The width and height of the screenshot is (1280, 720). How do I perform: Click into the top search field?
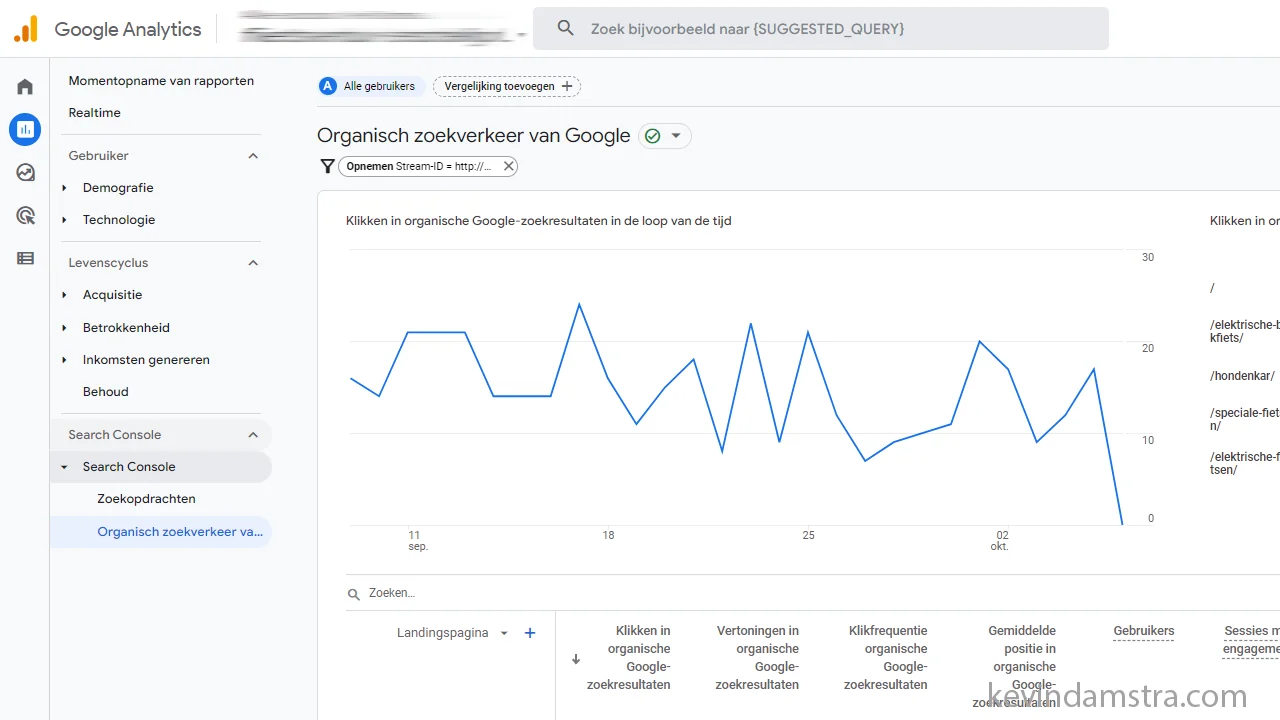point(821,29)
